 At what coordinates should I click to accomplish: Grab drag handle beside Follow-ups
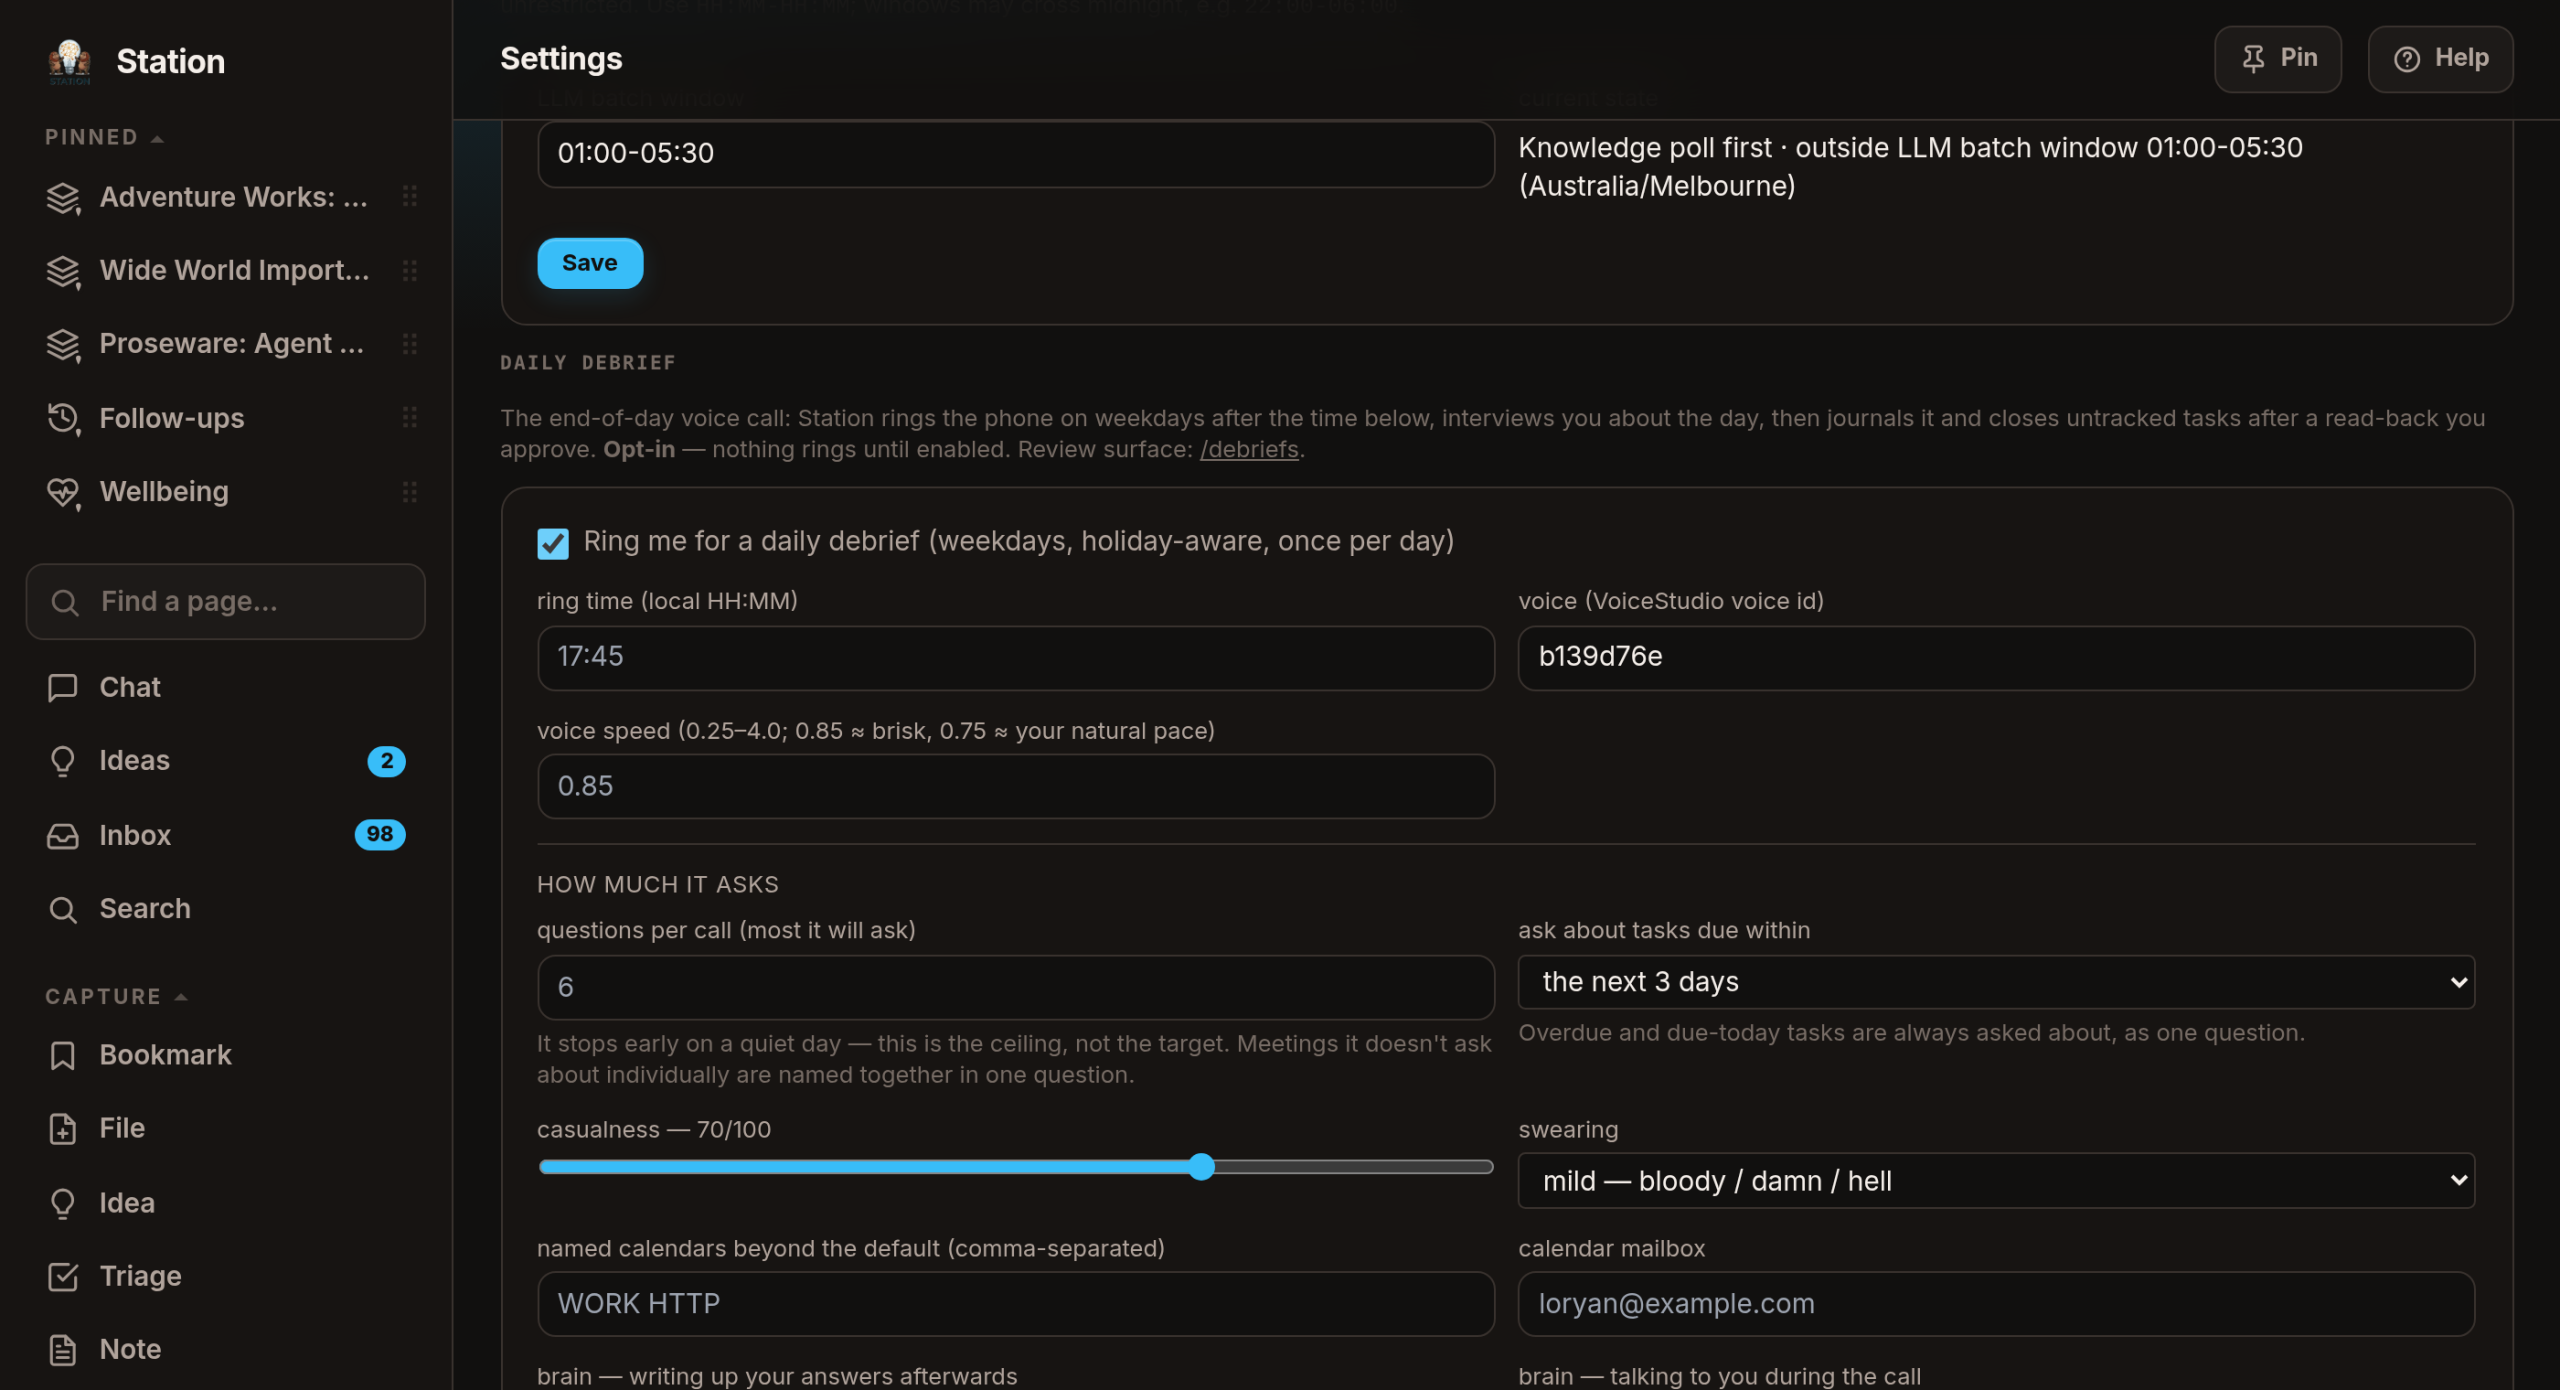click(410, 418)
